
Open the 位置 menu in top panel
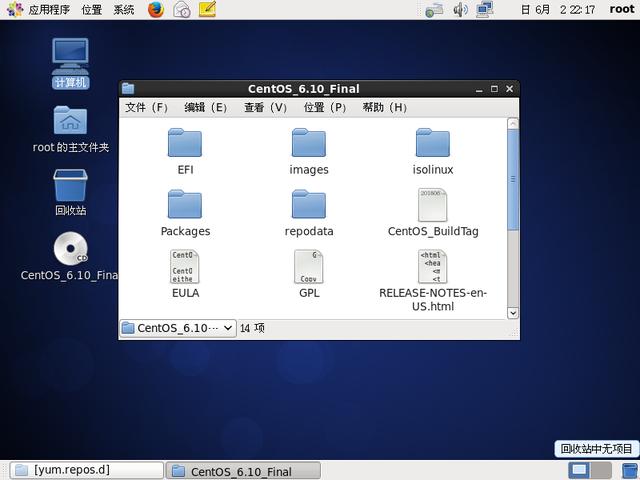91,9
